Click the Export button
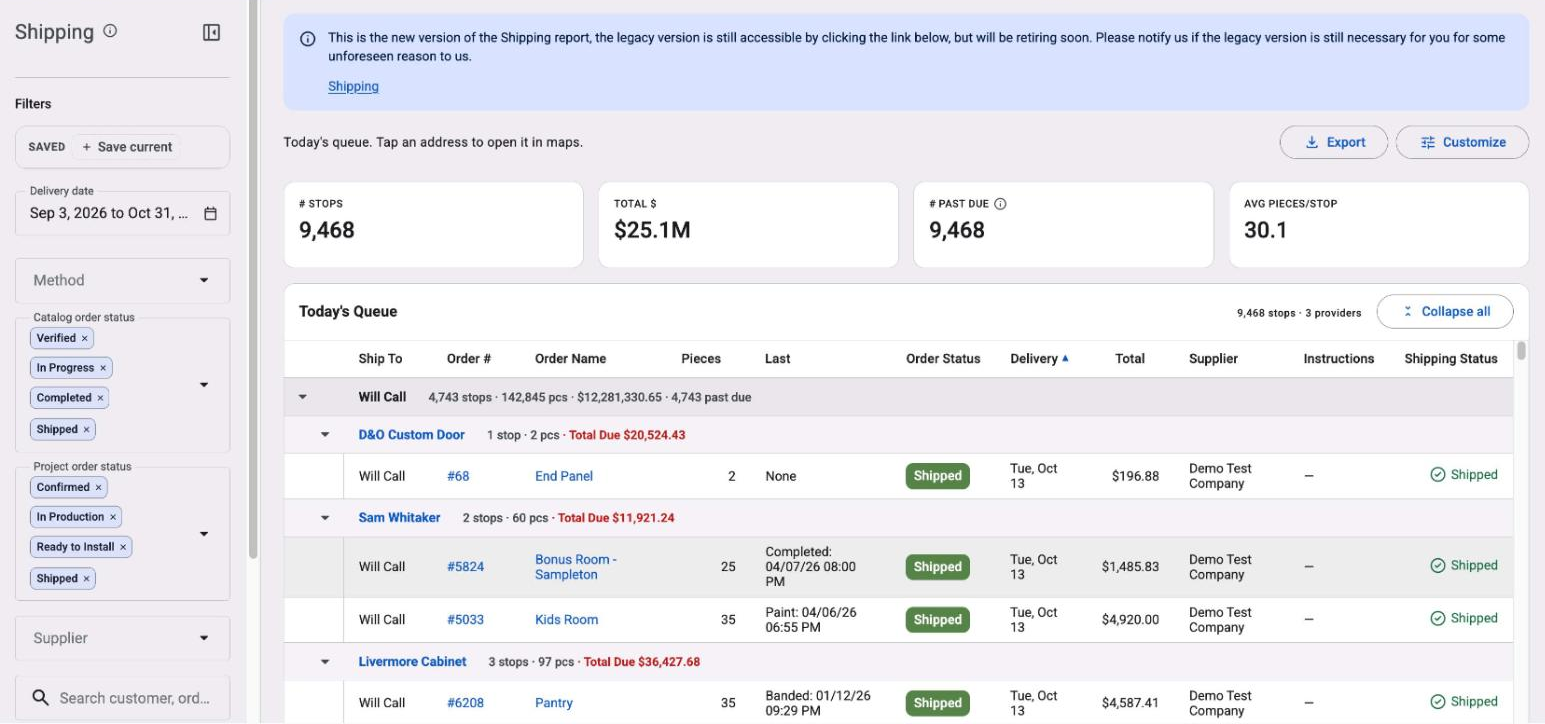The image size is (1545, 724). pyautogui.click(x=1334, y=142)
